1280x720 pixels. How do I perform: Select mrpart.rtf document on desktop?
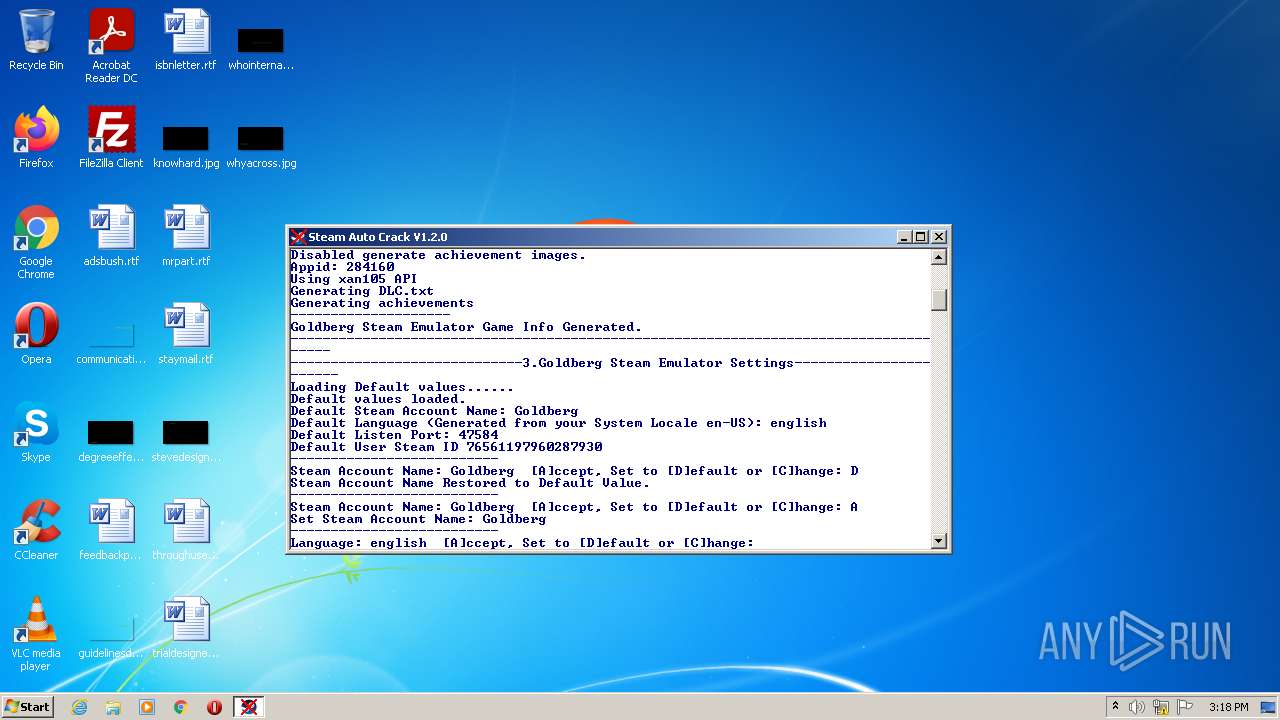tap(186, 235)
